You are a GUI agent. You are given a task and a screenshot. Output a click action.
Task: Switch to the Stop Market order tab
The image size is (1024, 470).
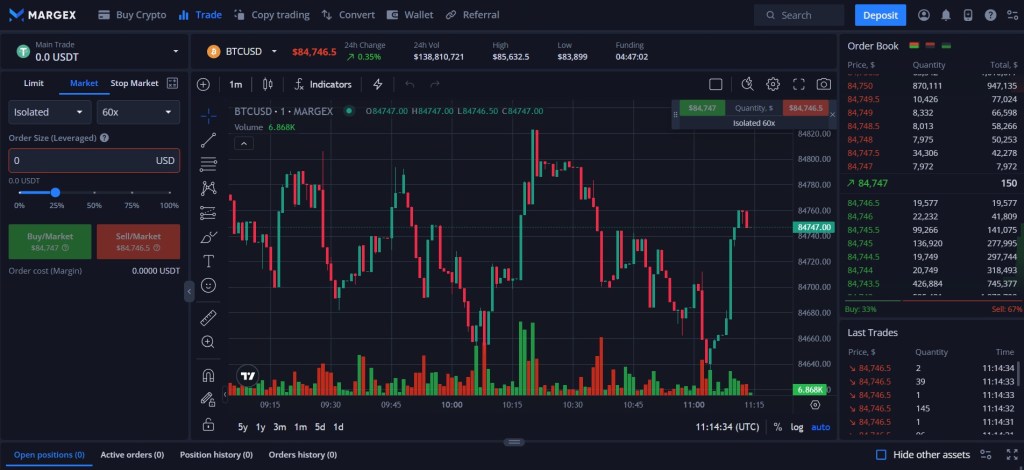[x=135, y=83]
